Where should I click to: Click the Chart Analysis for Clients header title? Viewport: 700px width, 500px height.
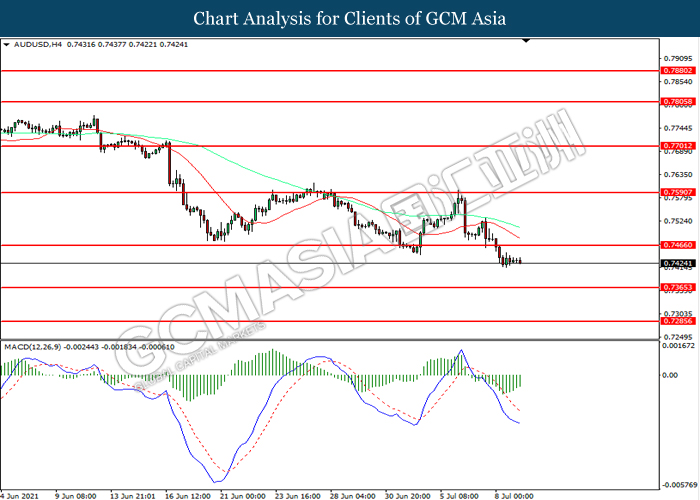[350, 18]
